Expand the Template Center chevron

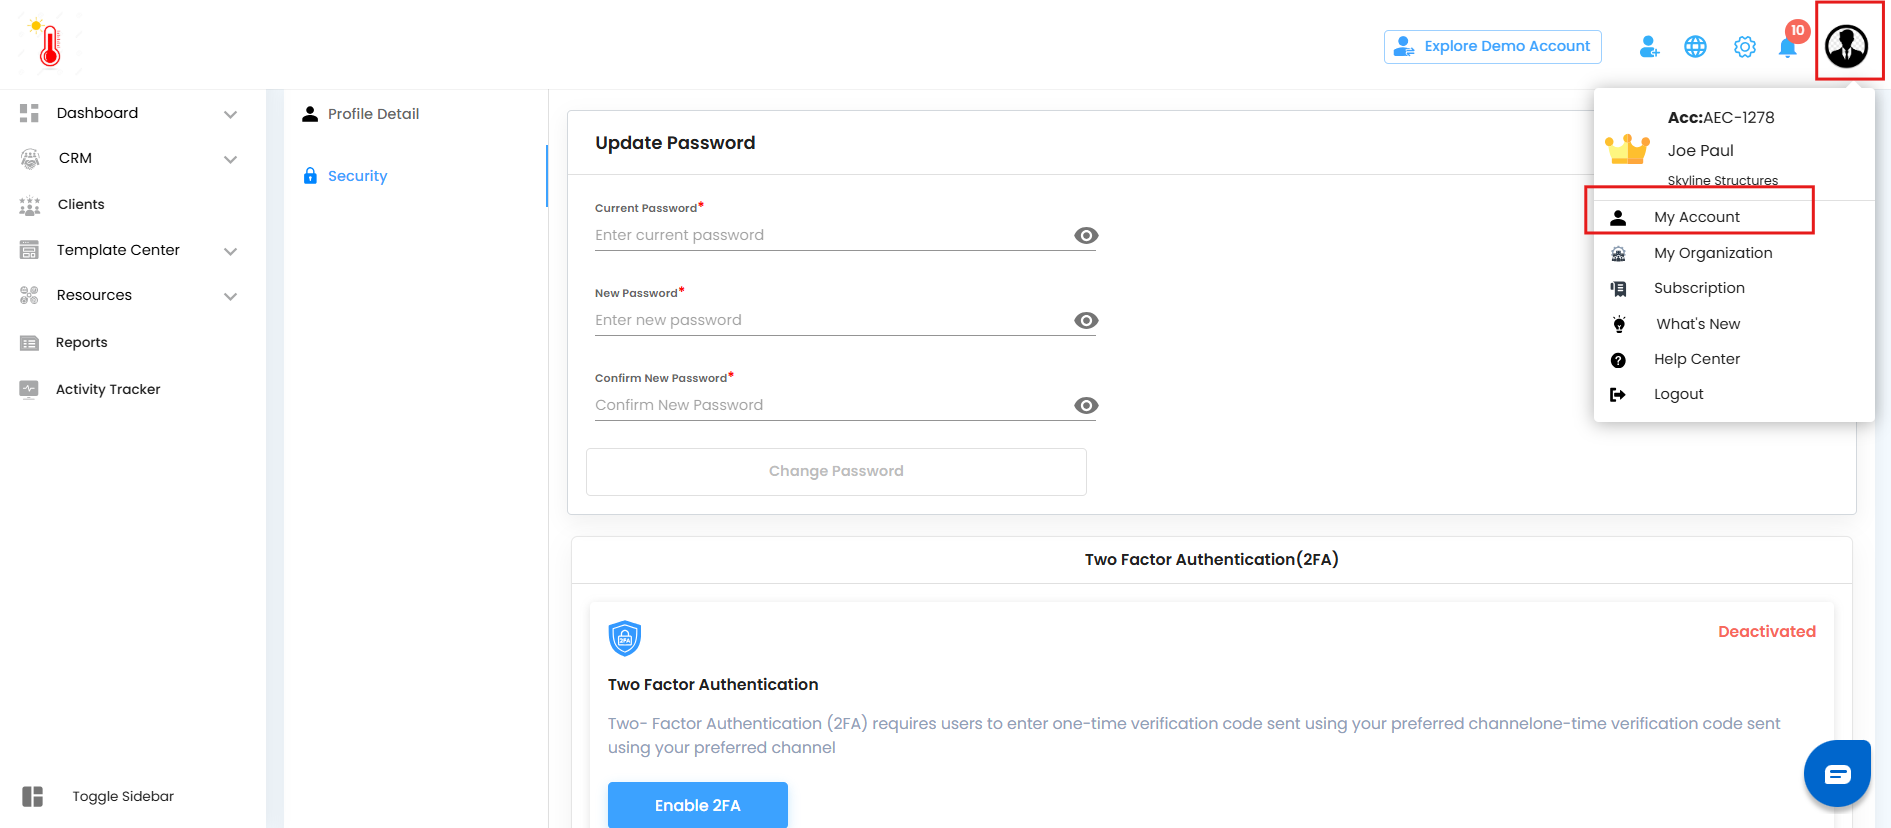(x=230, y=251)
